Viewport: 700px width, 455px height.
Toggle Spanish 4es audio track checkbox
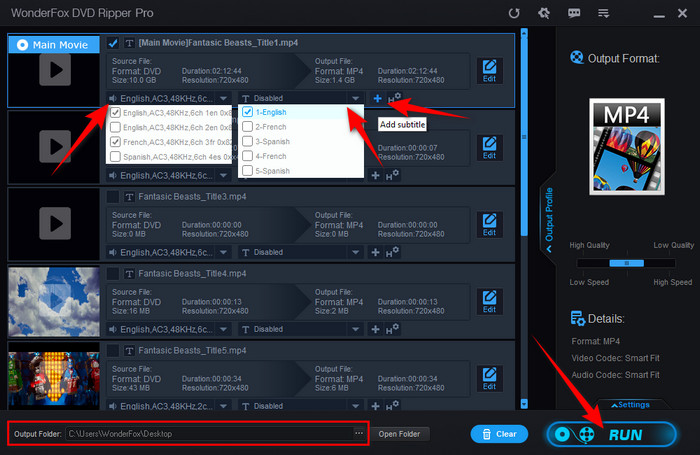point(115,157)
